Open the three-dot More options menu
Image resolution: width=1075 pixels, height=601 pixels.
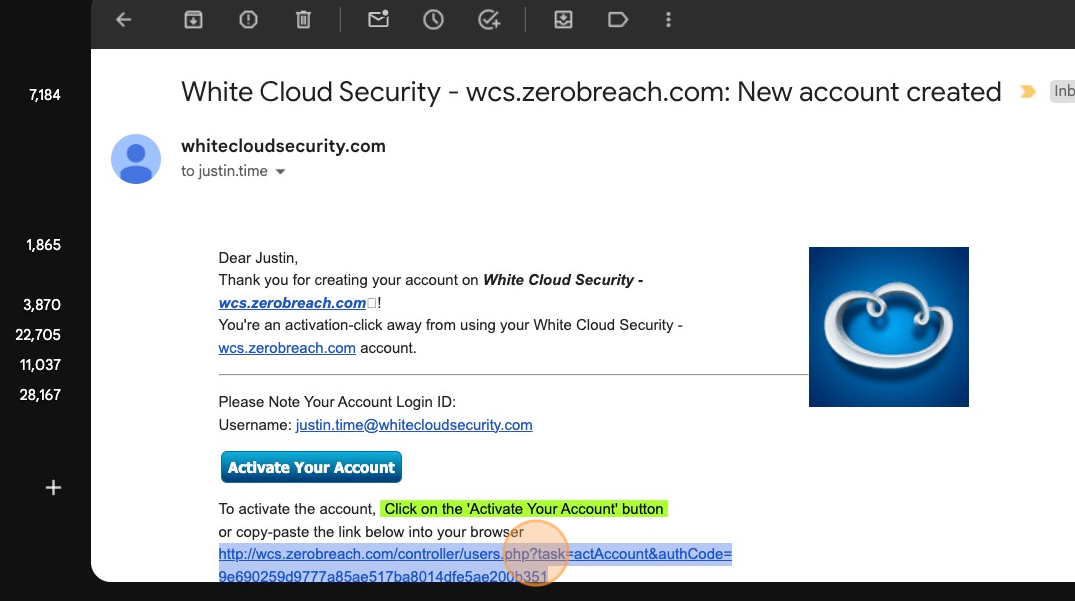pyautogui.click(x=669, y=20)
